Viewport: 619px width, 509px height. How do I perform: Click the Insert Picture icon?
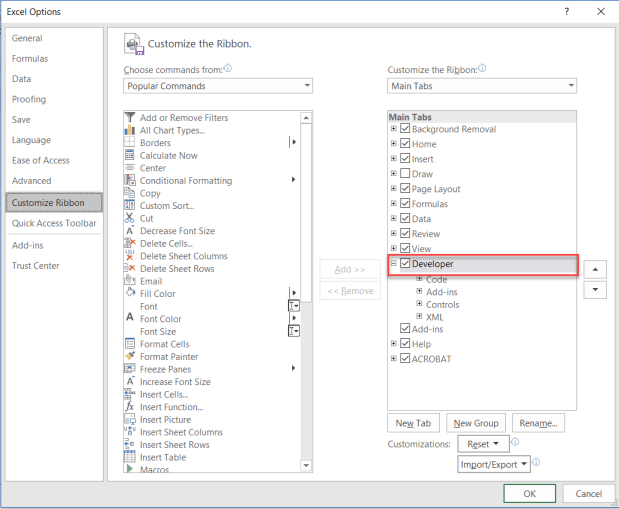130,420
